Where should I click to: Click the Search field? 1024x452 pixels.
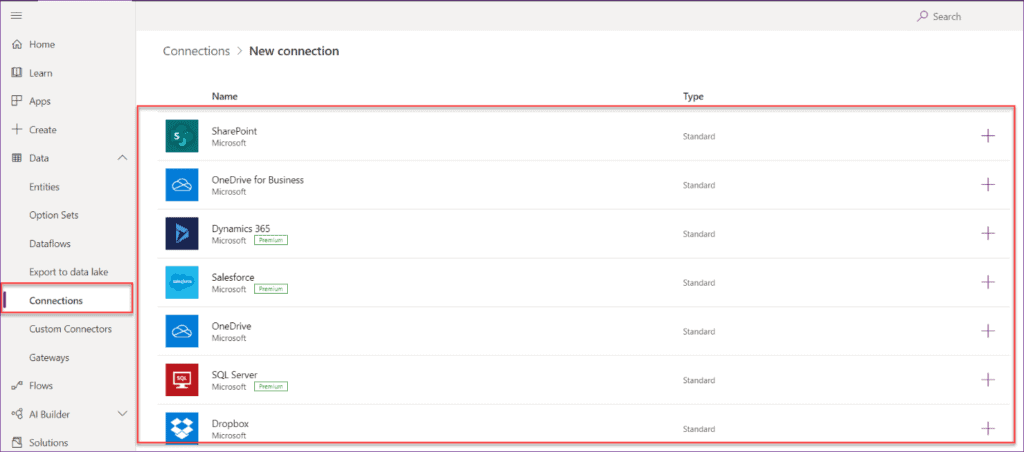click(x=947, y=16)
